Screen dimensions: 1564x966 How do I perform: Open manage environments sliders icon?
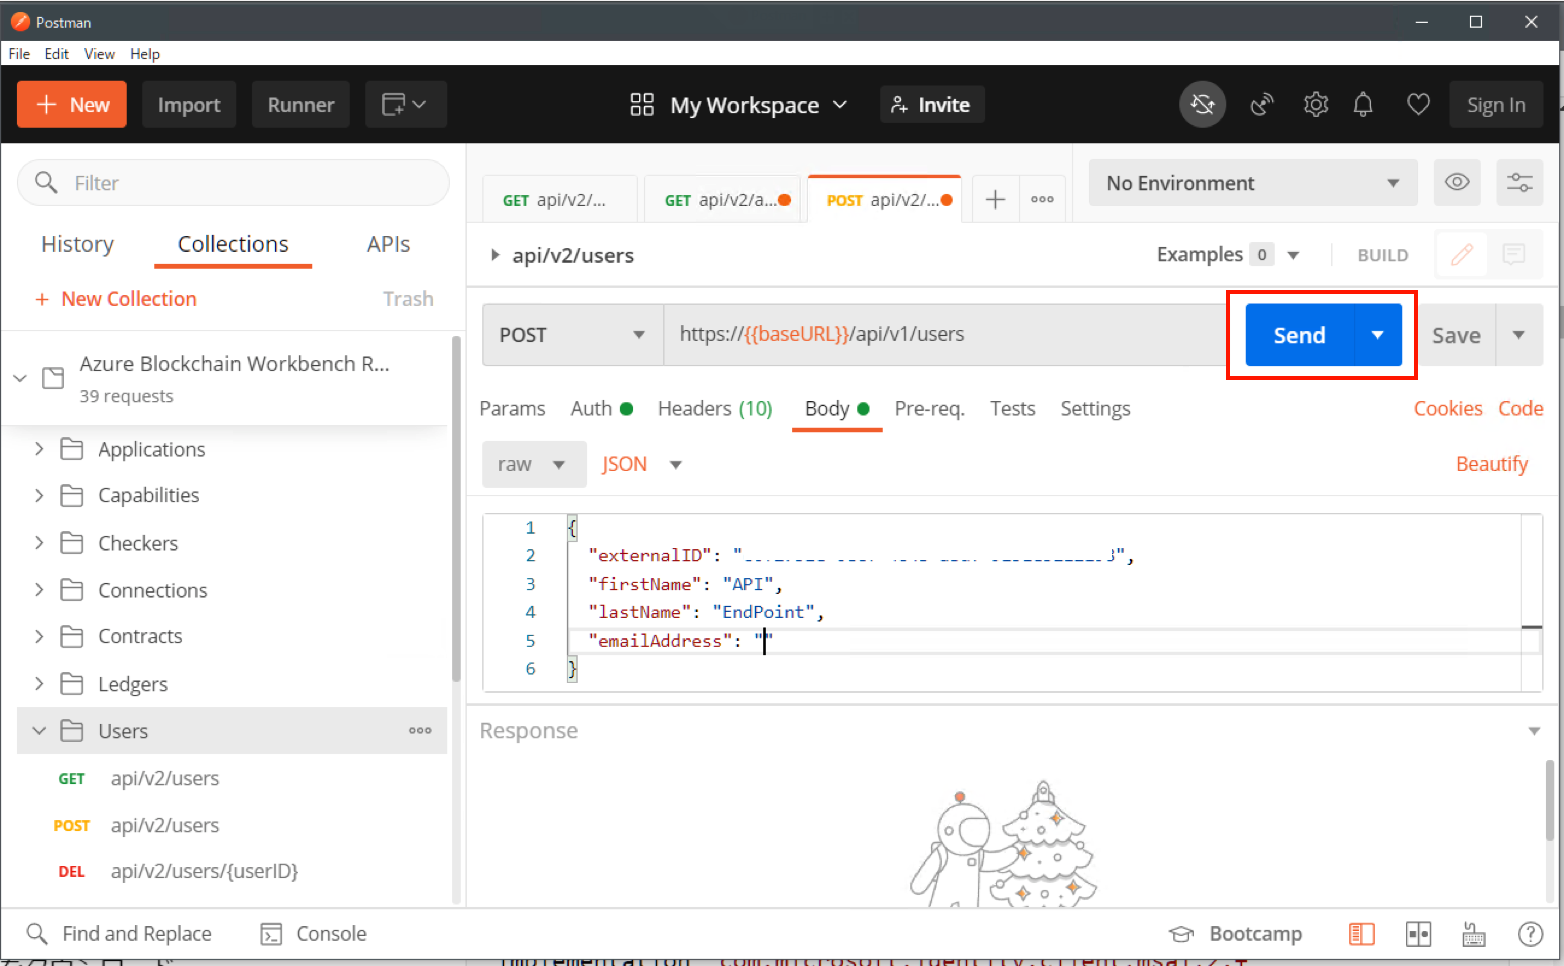1520,182
